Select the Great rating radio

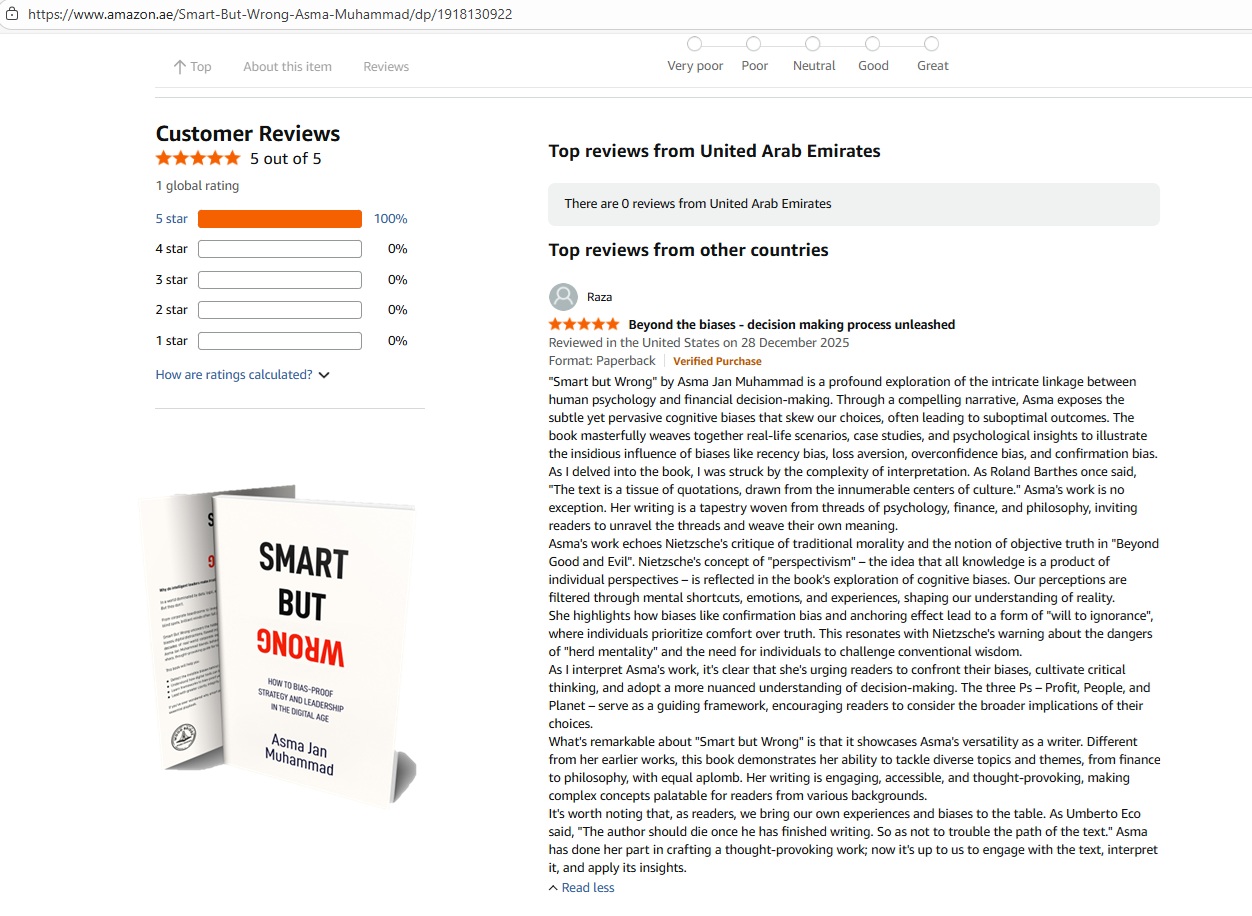point(932,44)
